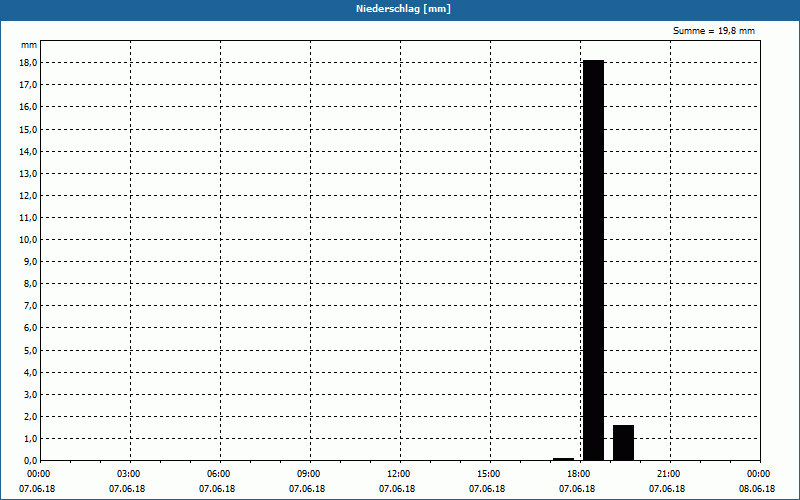Image resolution: width=800 pixels, height=500 pixels.
Task: Click the 18,0 y-axis label
Action: pos(29,63)
